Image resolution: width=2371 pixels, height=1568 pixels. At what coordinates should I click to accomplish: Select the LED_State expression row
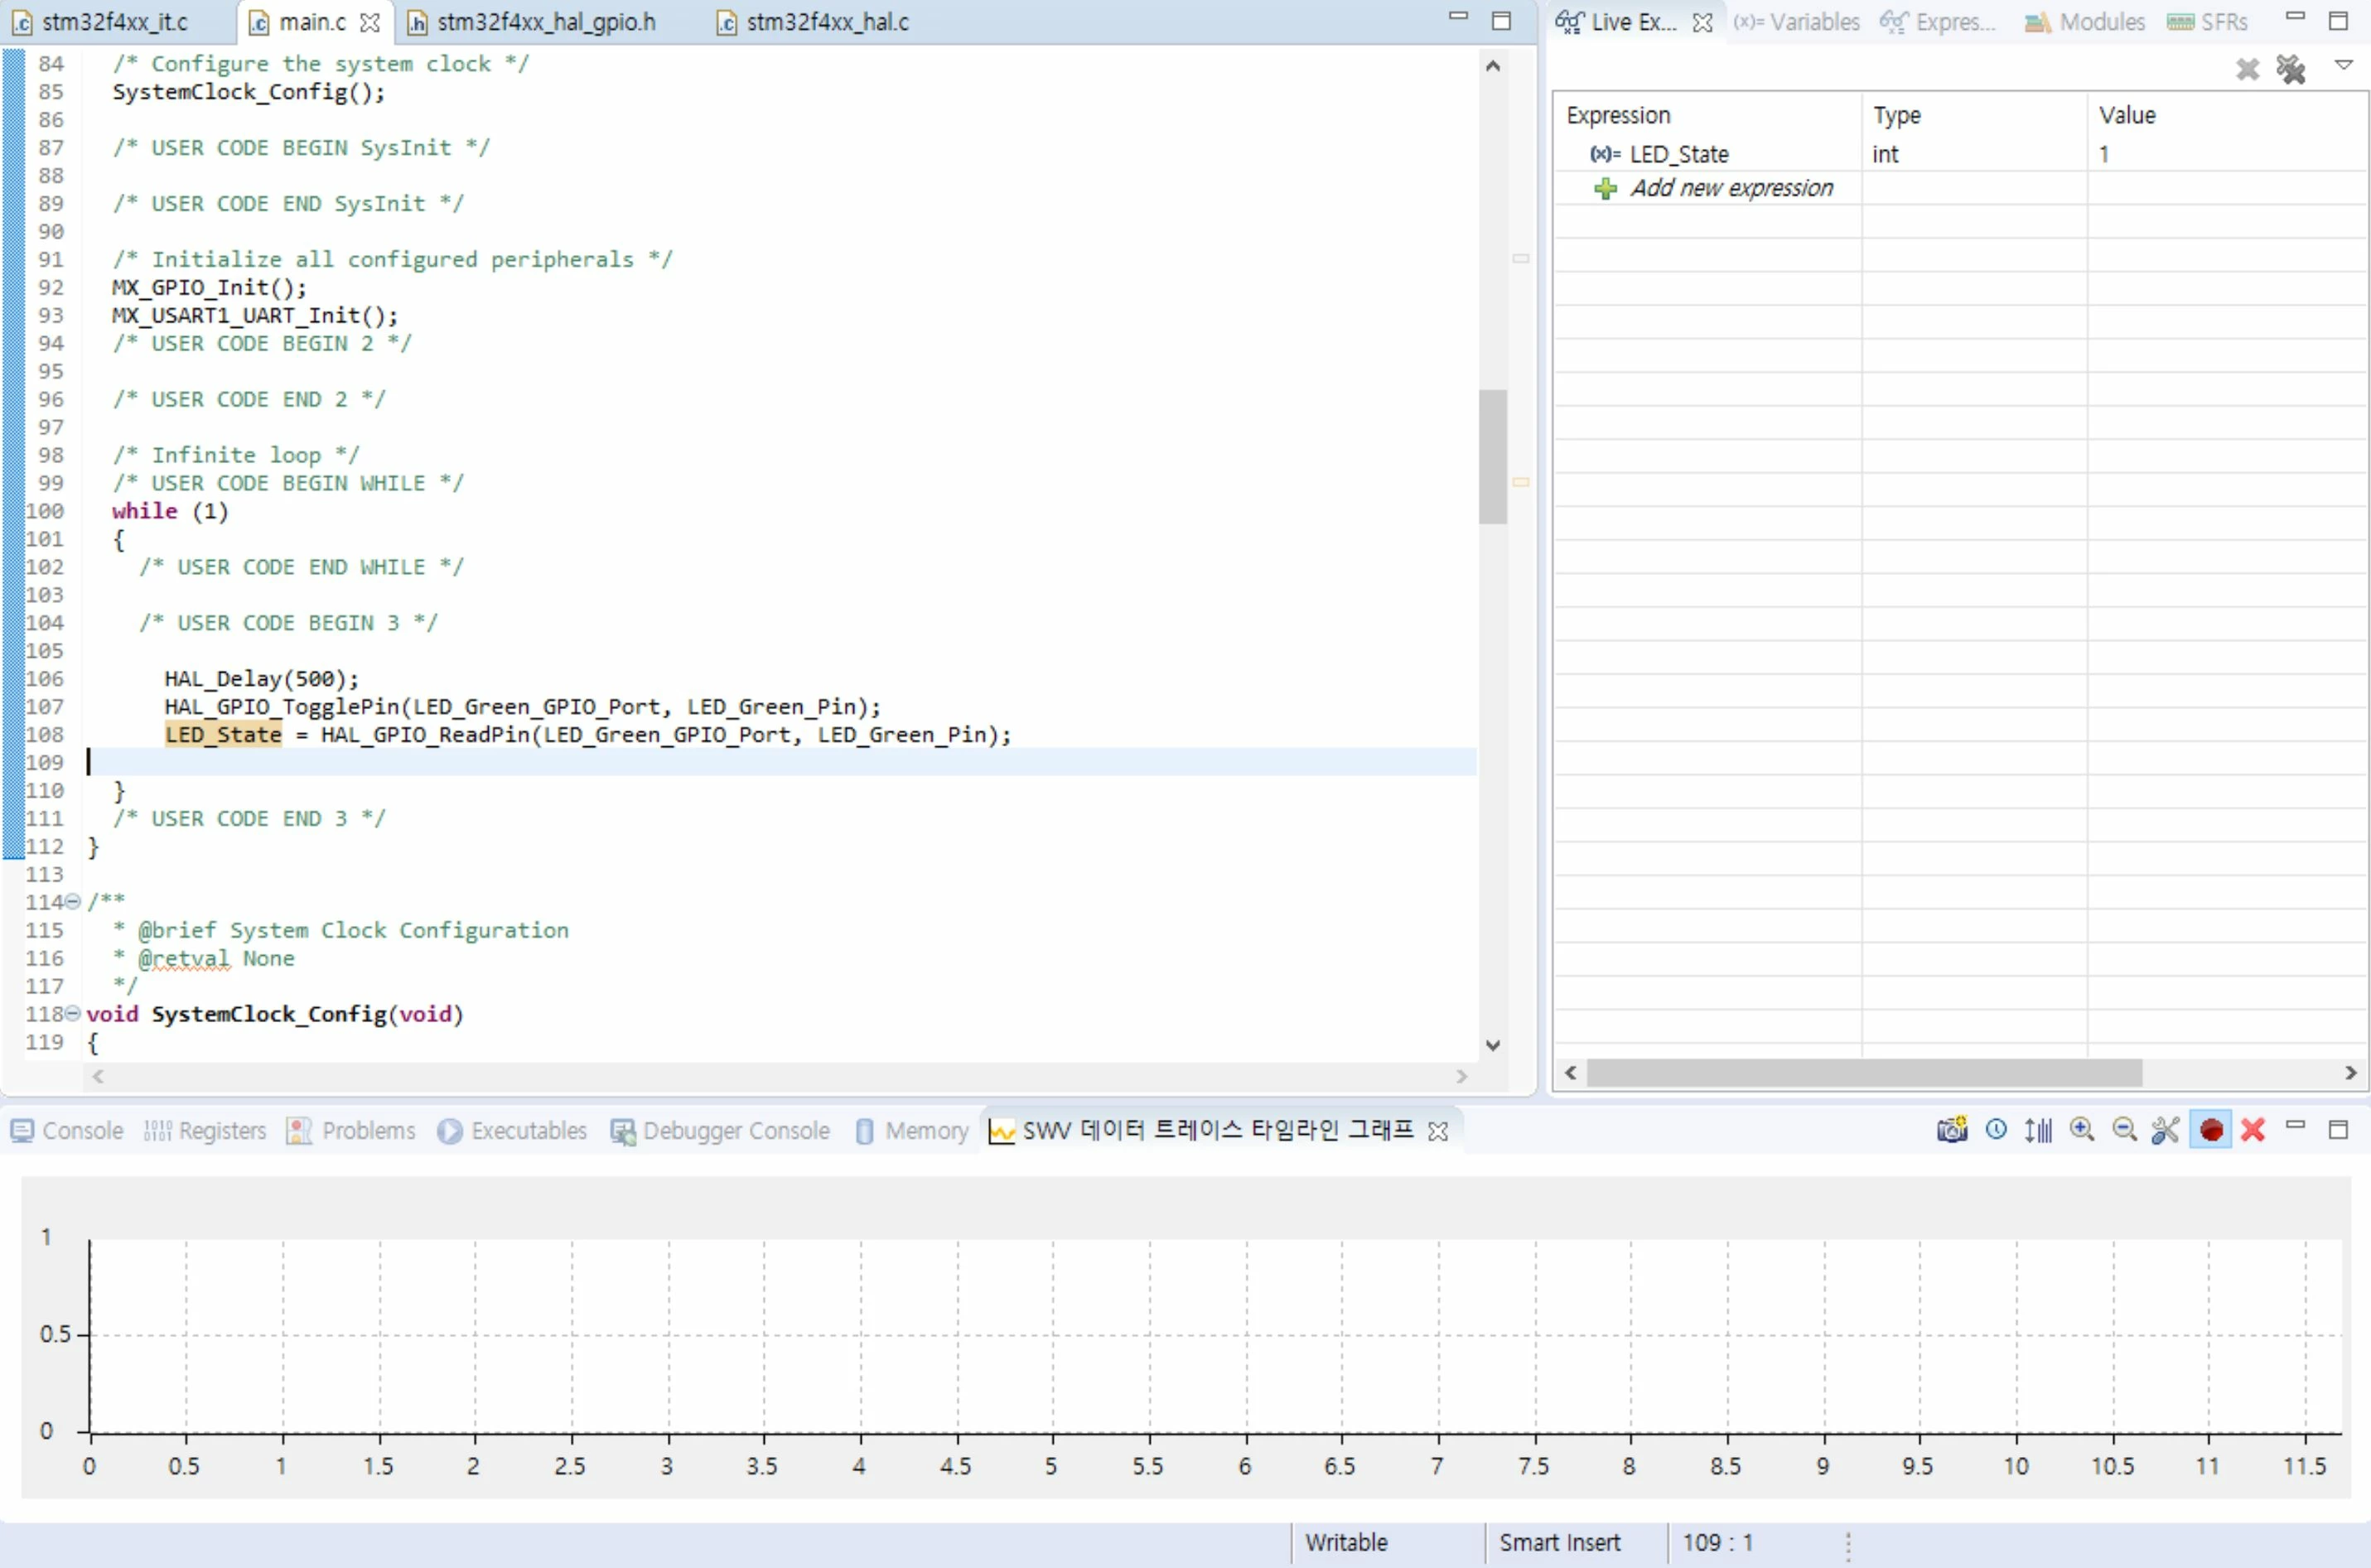click(1960, 154)
